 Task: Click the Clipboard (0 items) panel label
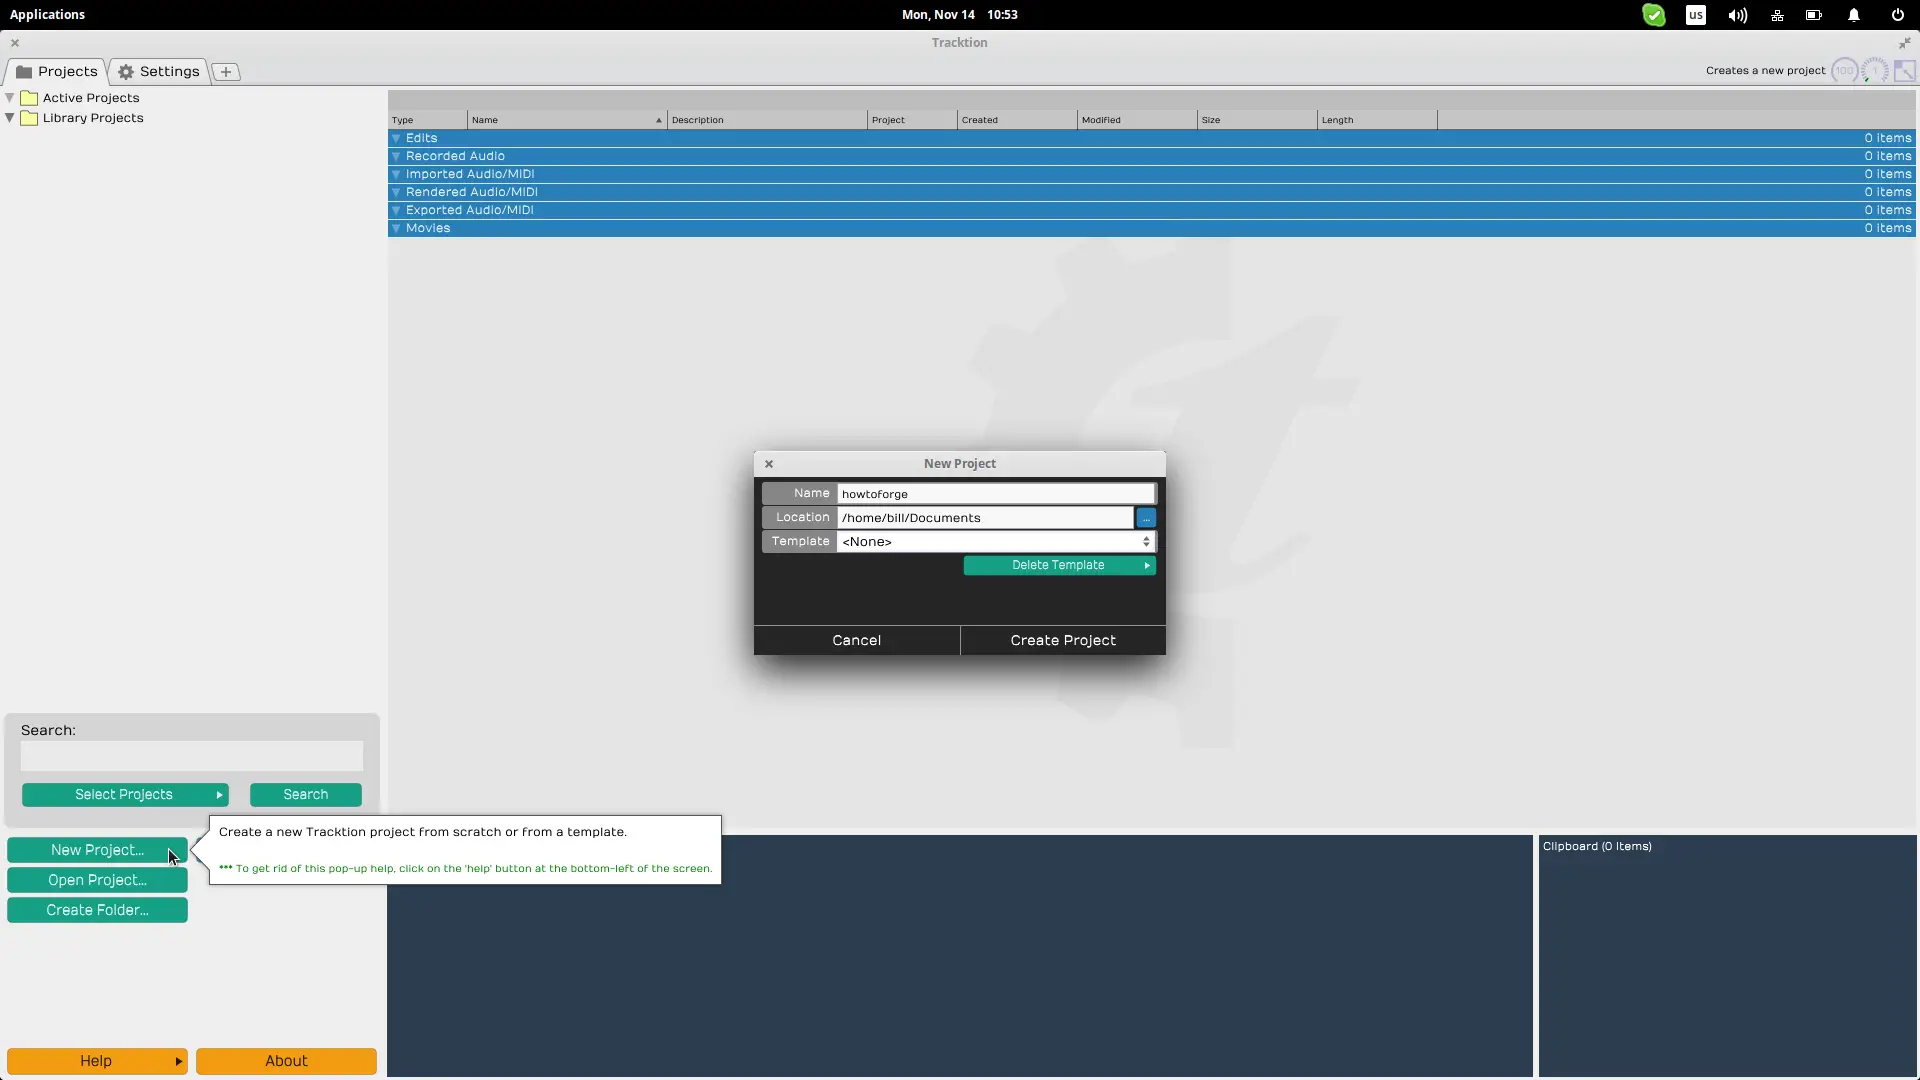pos(1597,847)
